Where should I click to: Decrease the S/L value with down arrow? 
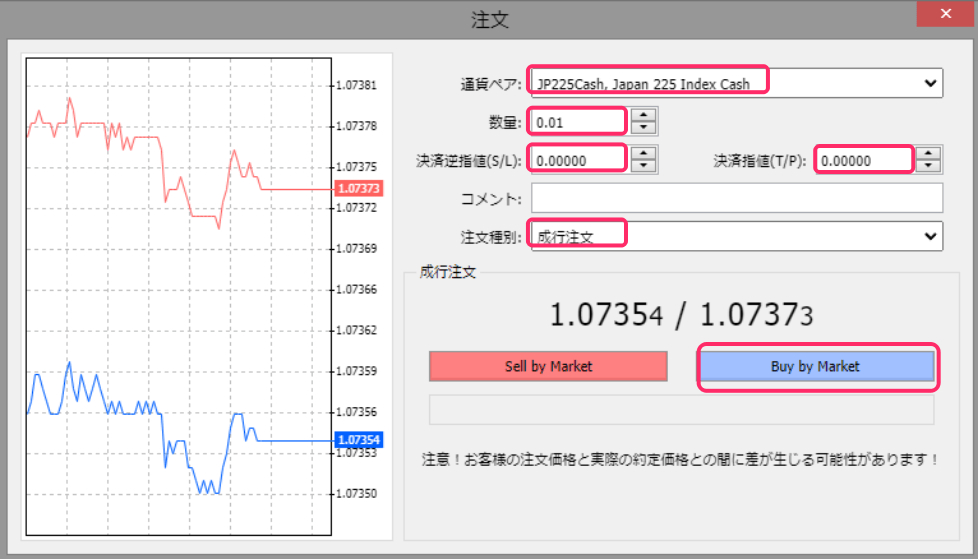point(644,167)
